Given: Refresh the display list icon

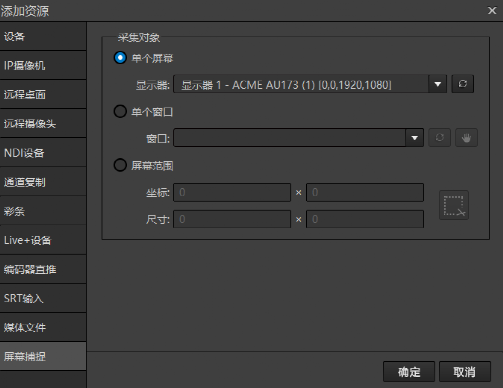Looking at the screenshot, I should pyautogui.click(x=462, y=84).
